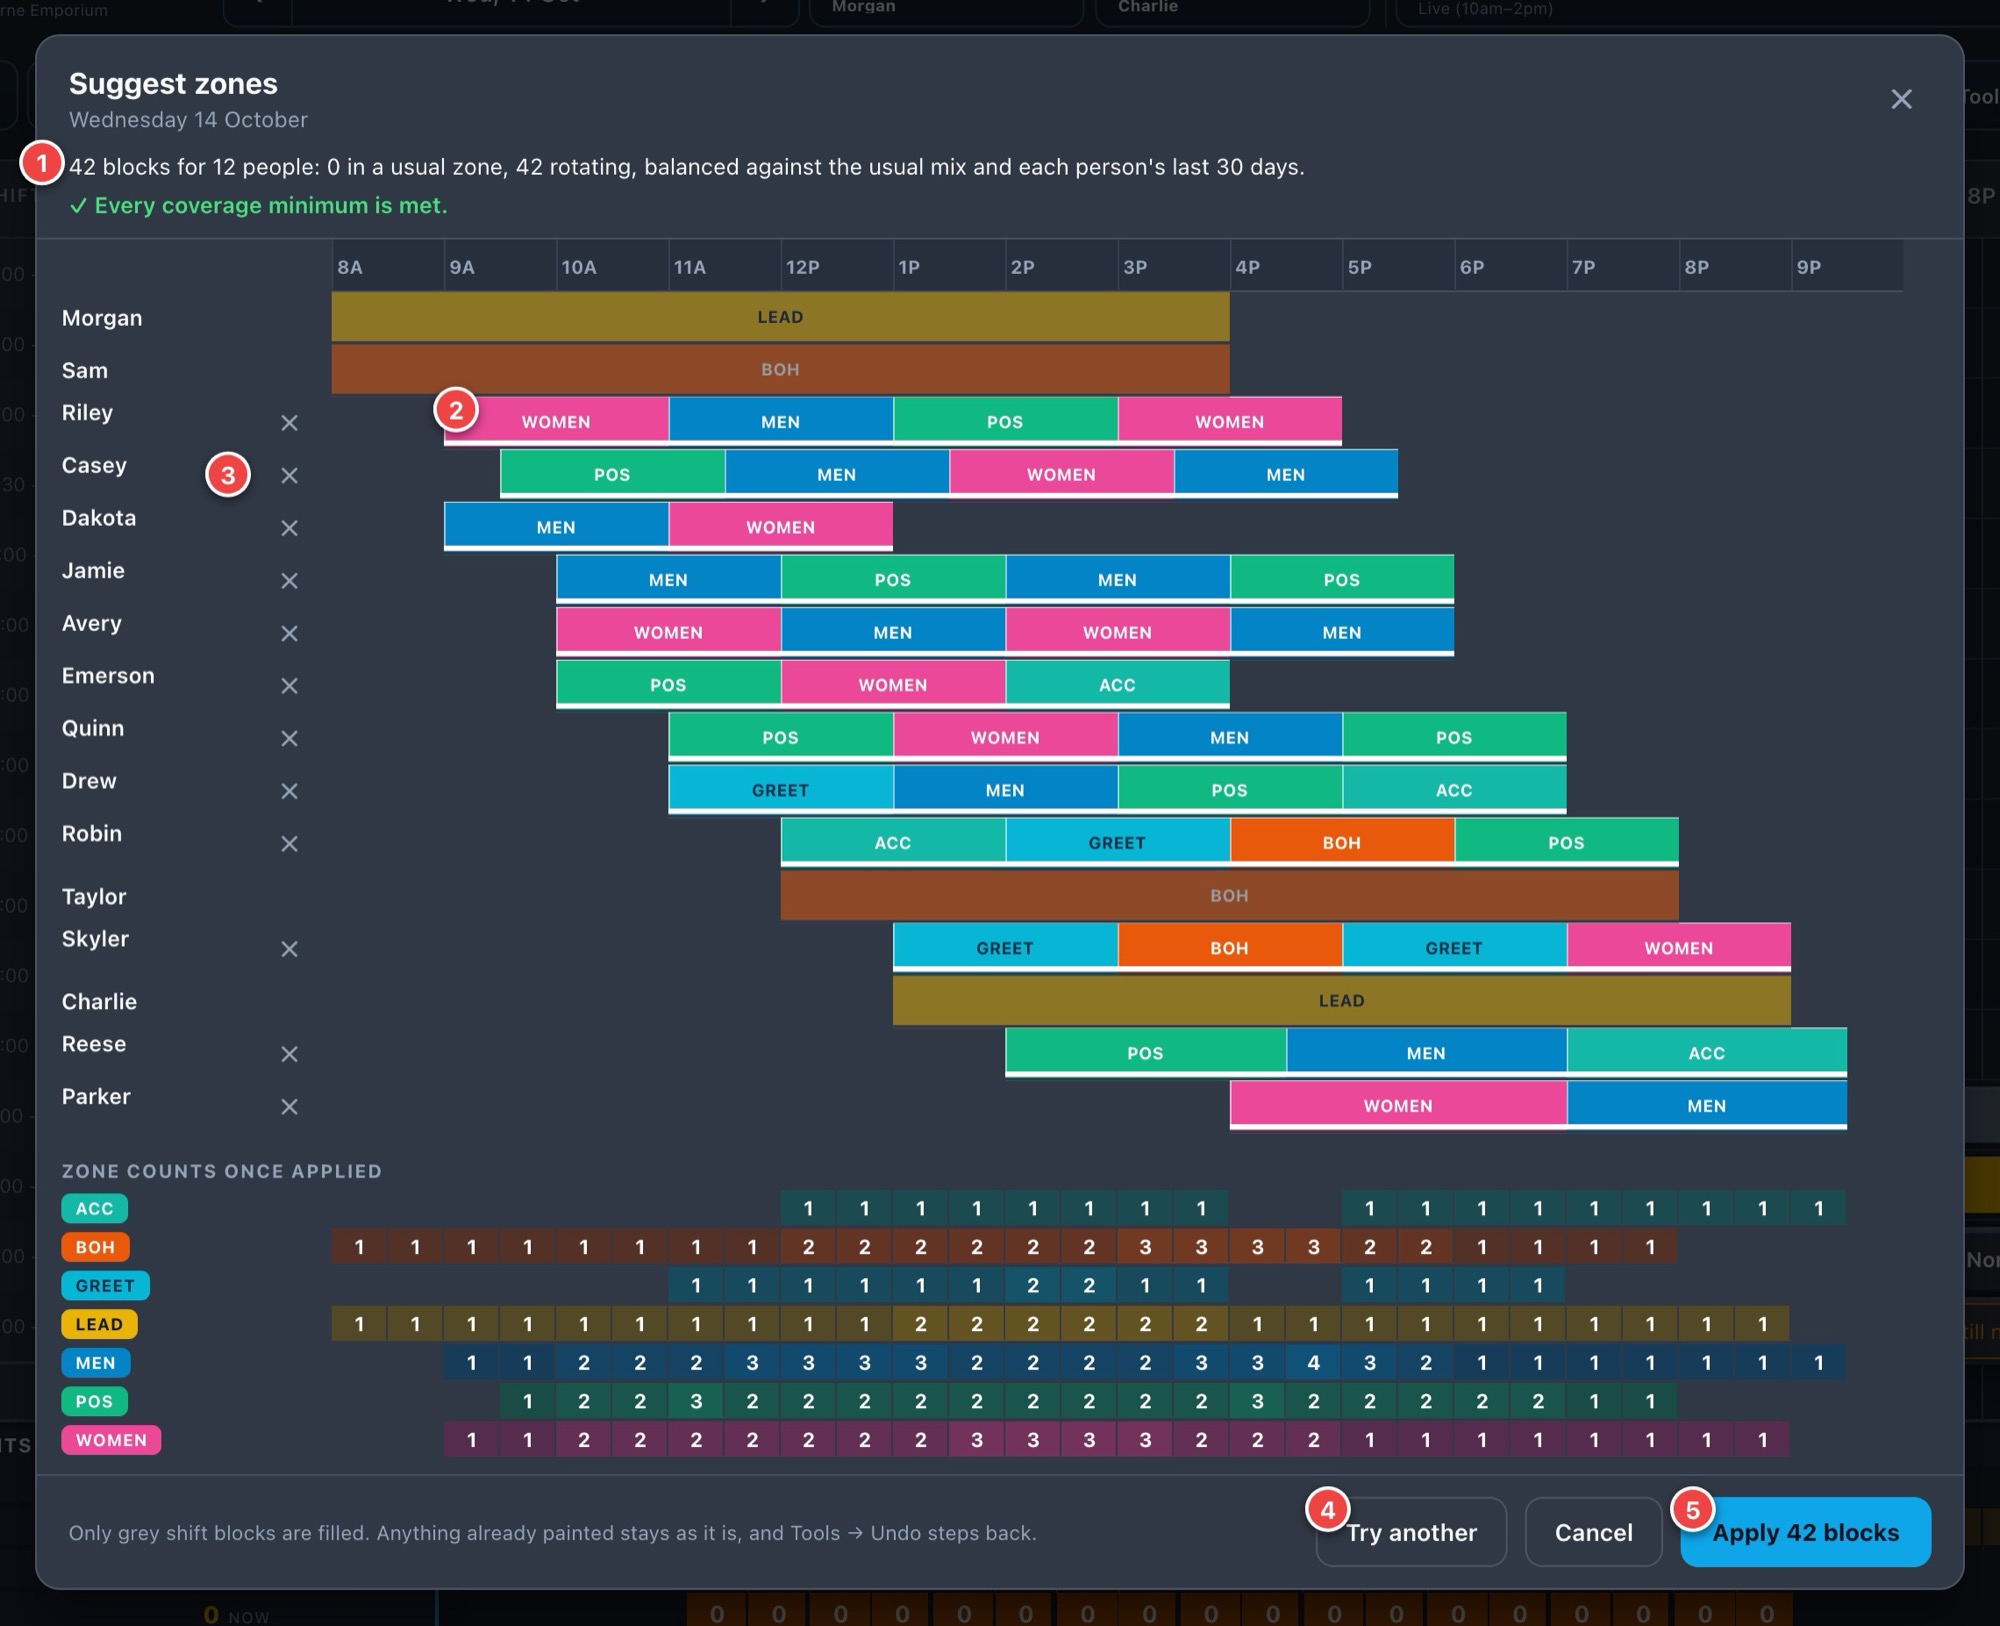This screenshot has width=2000, height=1626.
Task: Click the name Quinn in the list
Action: (x=93, y=728)
